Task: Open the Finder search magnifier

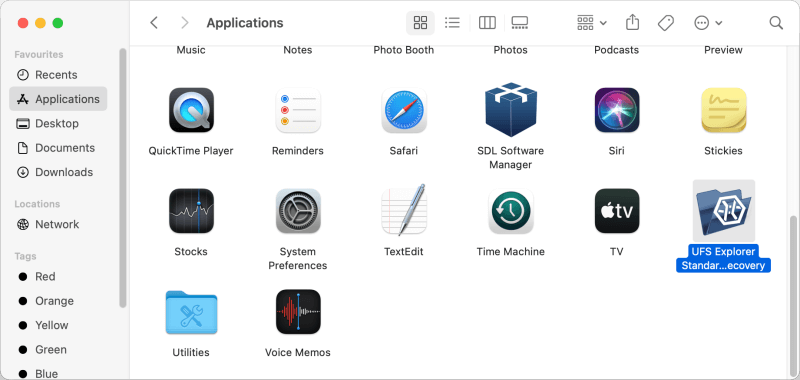Action: (776, 23)
